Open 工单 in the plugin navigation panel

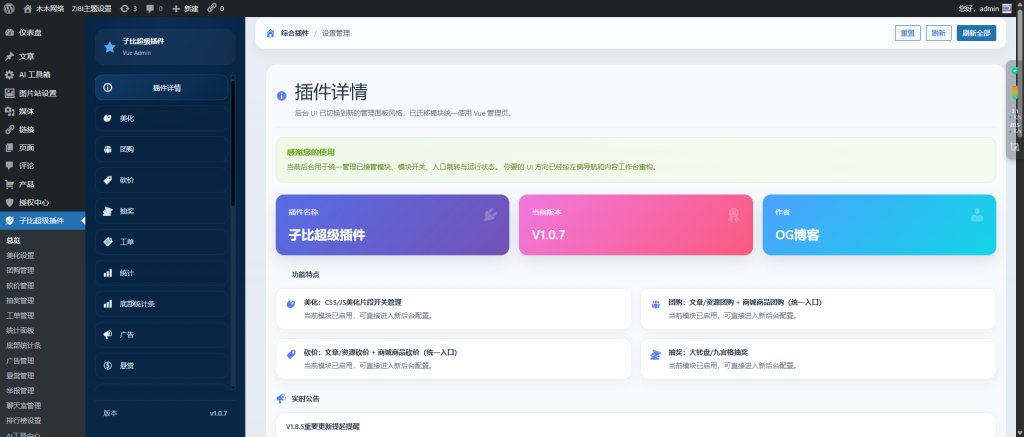(x=162, y=242)
